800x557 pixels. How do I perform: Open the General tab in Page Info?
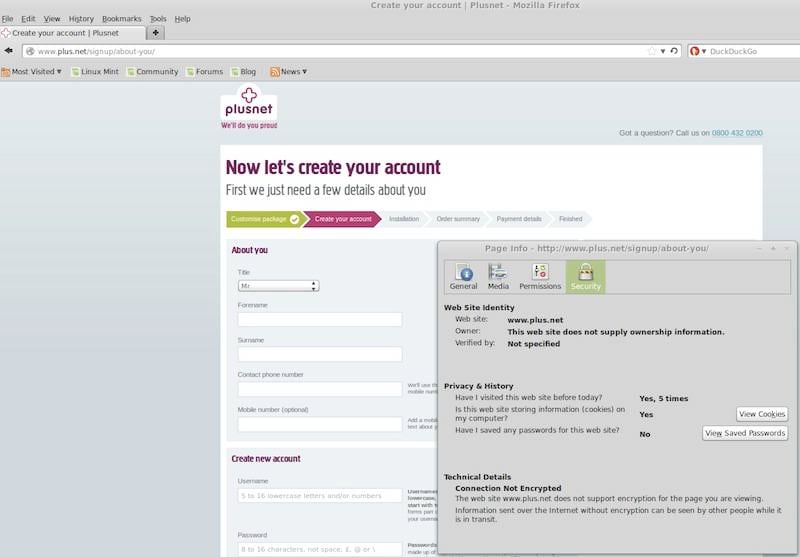click(x=463, y=277)
